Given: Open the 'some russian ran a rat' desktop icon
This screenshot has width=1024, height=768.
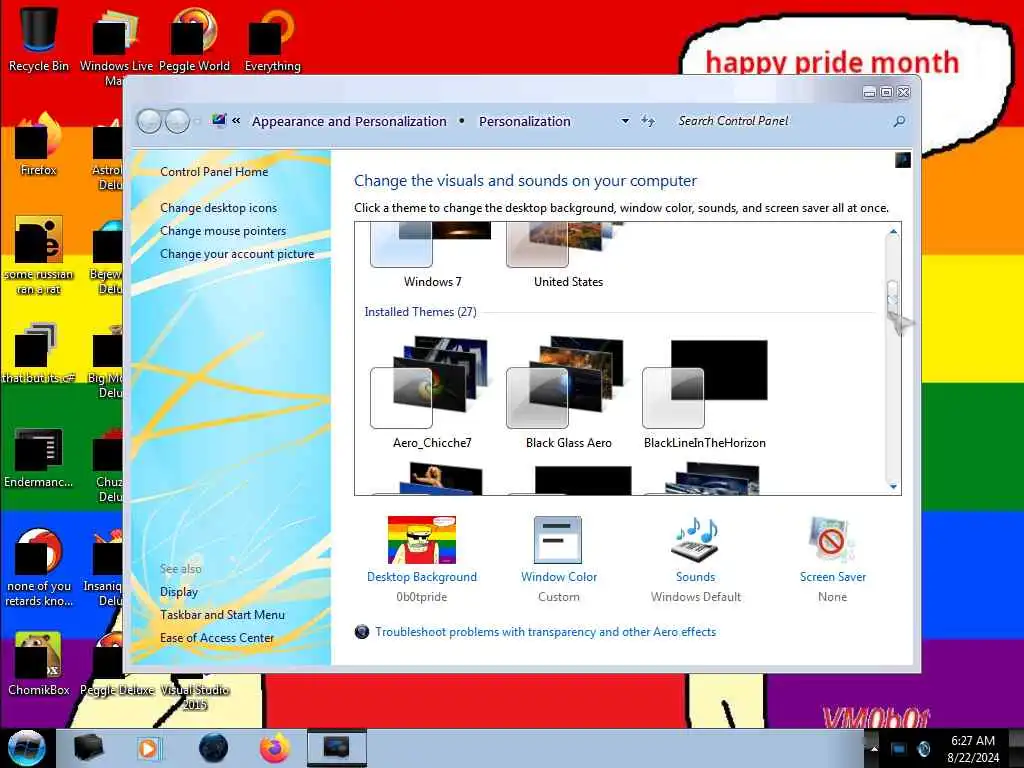Looking at the screenshot, I should 39,255.
